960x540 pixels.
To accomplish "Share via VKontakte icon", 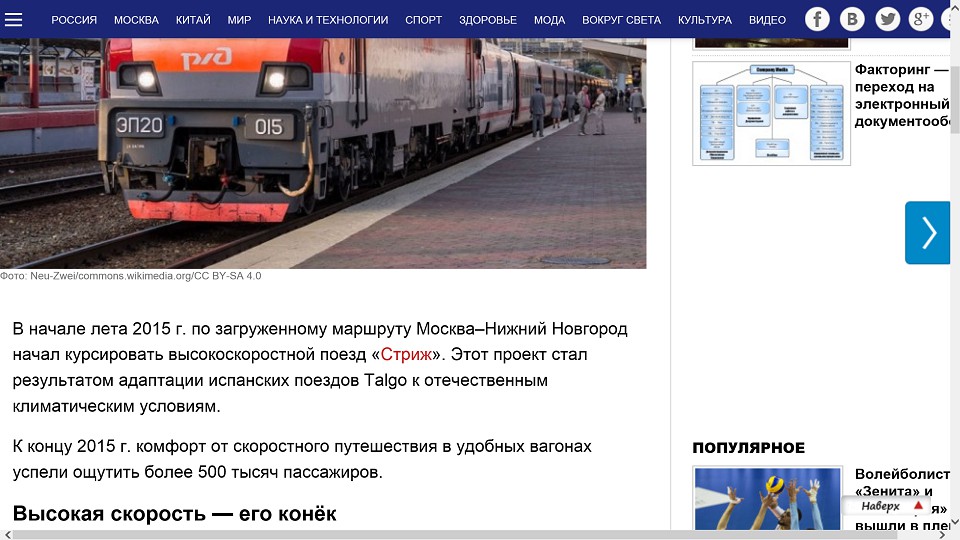I will point(852,20).
